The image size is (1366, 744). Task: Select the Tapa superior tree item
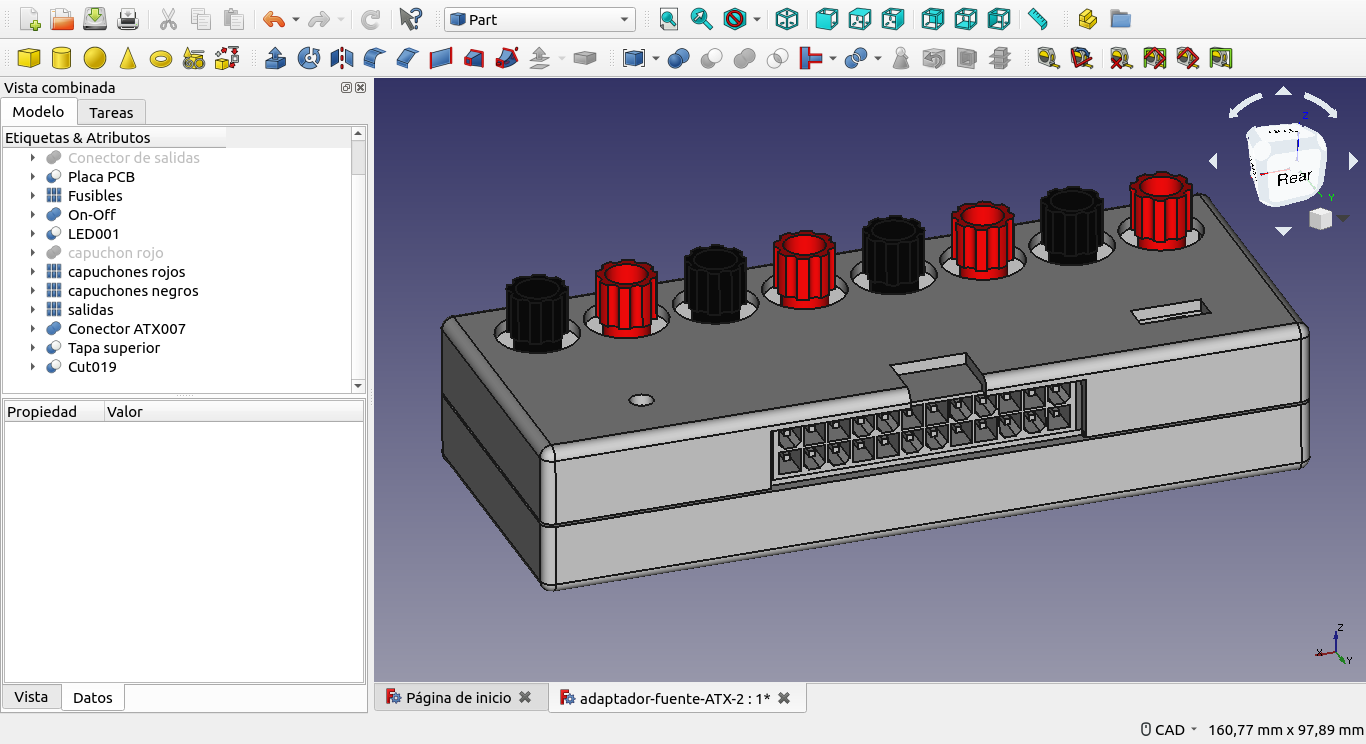[113, 348]
